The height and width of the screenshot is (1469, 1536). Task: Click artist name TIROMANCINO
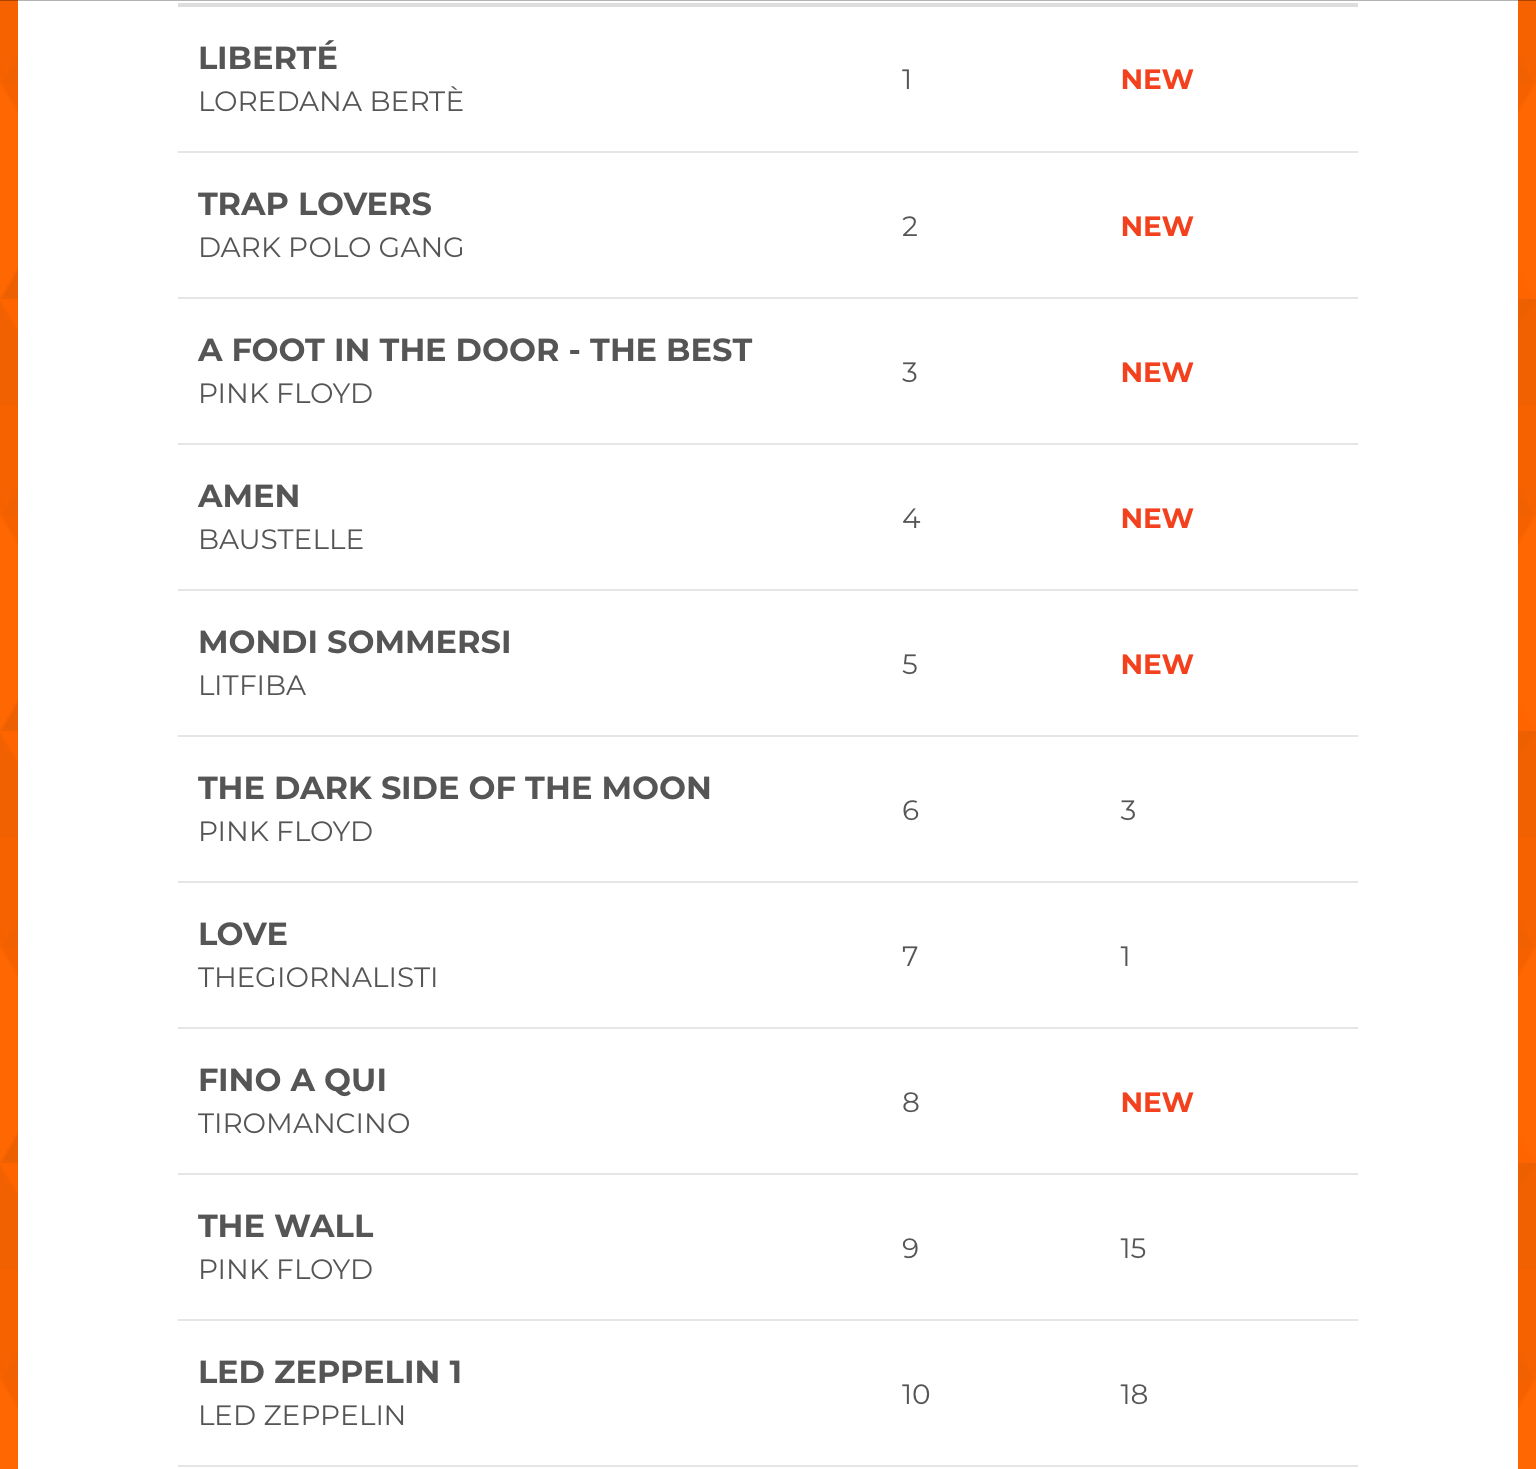pyautogui.click(x=304, y=1124)
